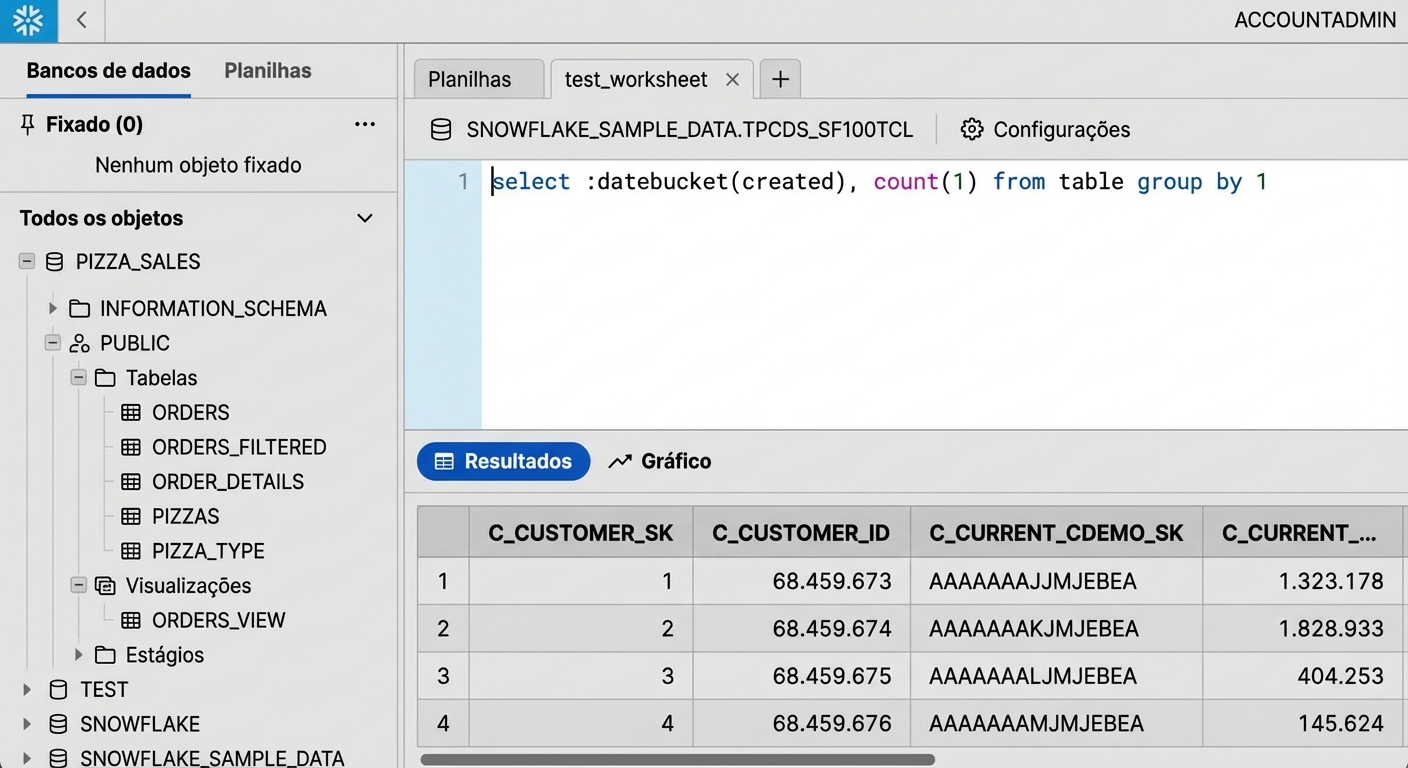
Task: Click the C_CURRENT_CDEMO_SK column header
Action: [1056, 533]
